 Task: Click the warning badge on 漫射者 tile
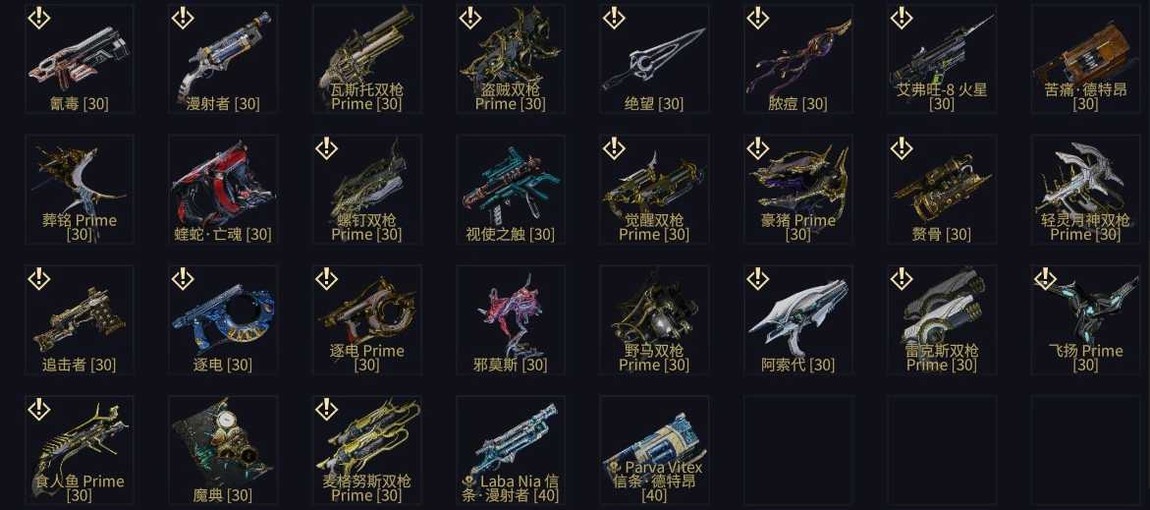(182, 18)
